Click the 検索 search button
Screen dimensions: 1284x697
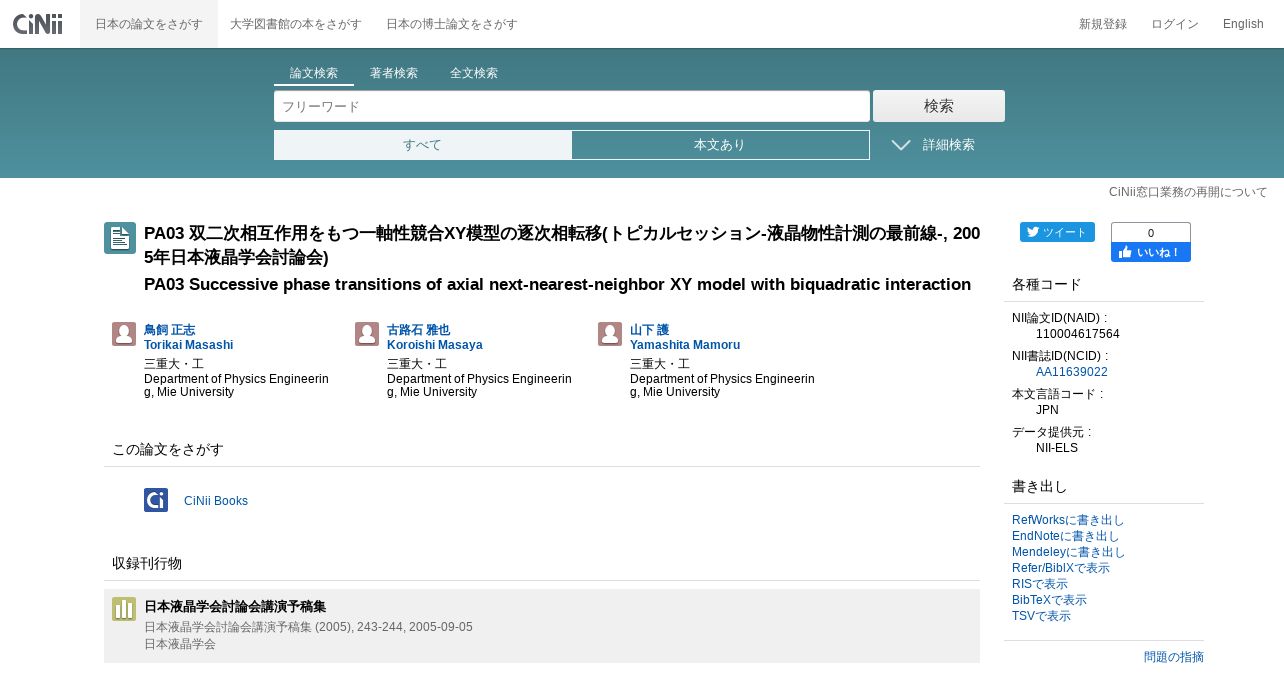coord(939,106)
